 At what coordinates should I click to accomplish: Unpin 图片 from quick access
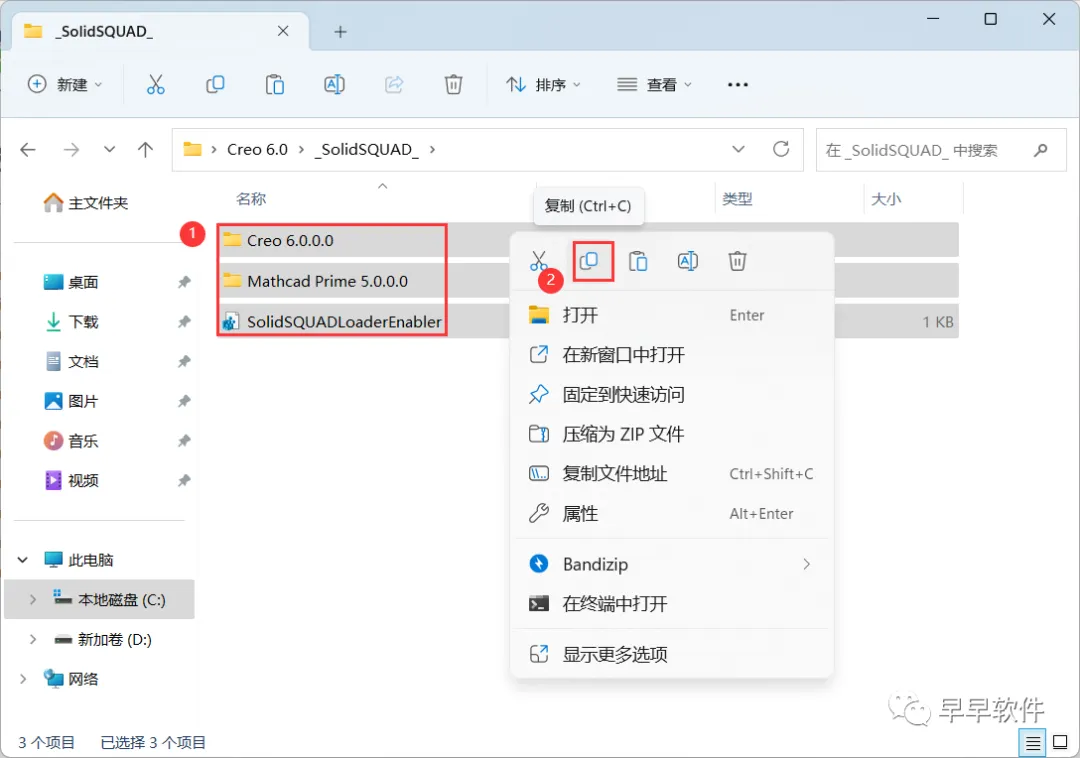coord(184,401)
